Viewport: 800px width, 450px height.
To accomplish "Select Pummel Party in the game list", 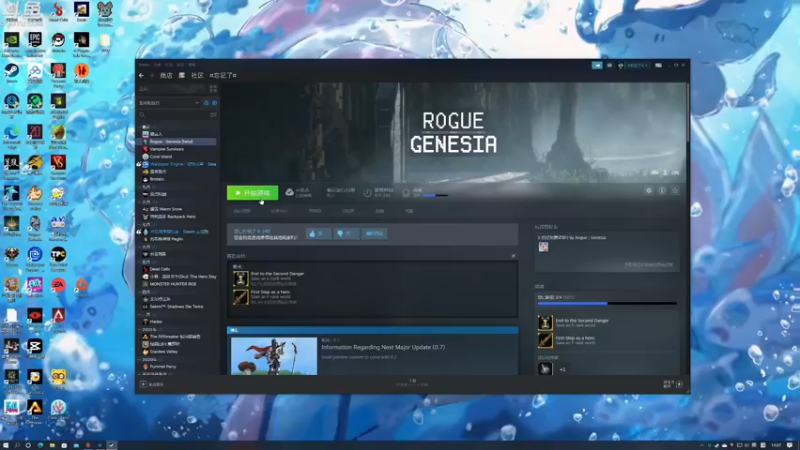I will [x=178, y=366].
